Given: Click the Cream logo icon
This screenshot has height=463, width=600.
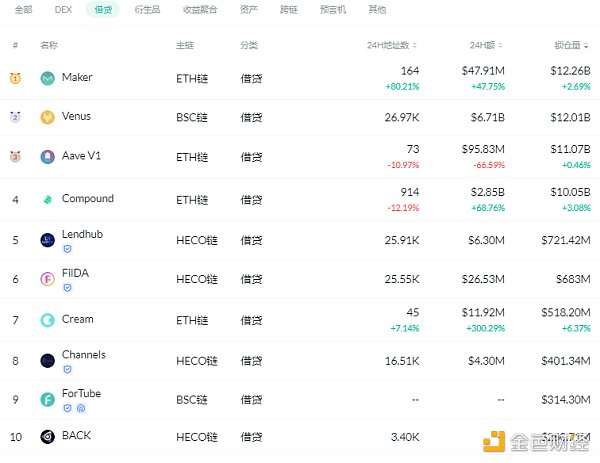Looking at the screenshot, I should point(47,320).
